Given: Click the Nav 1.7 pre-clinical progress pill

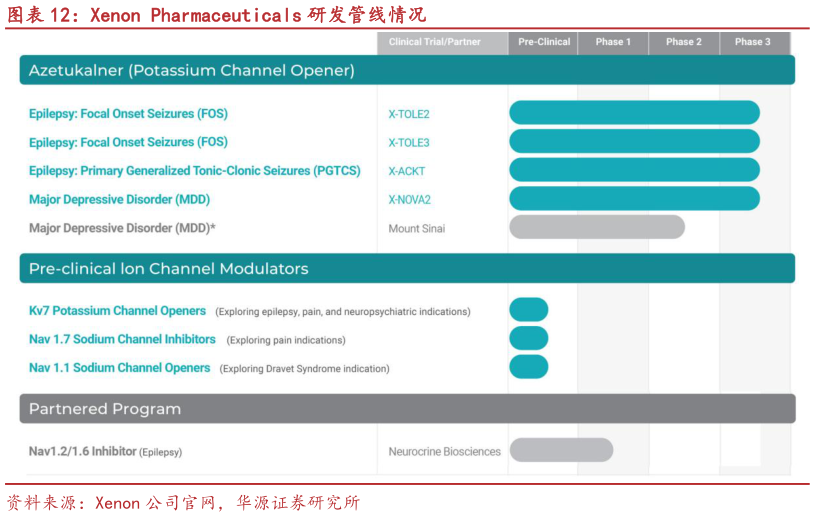Looking at the screenshot, I should click(529, 338).
